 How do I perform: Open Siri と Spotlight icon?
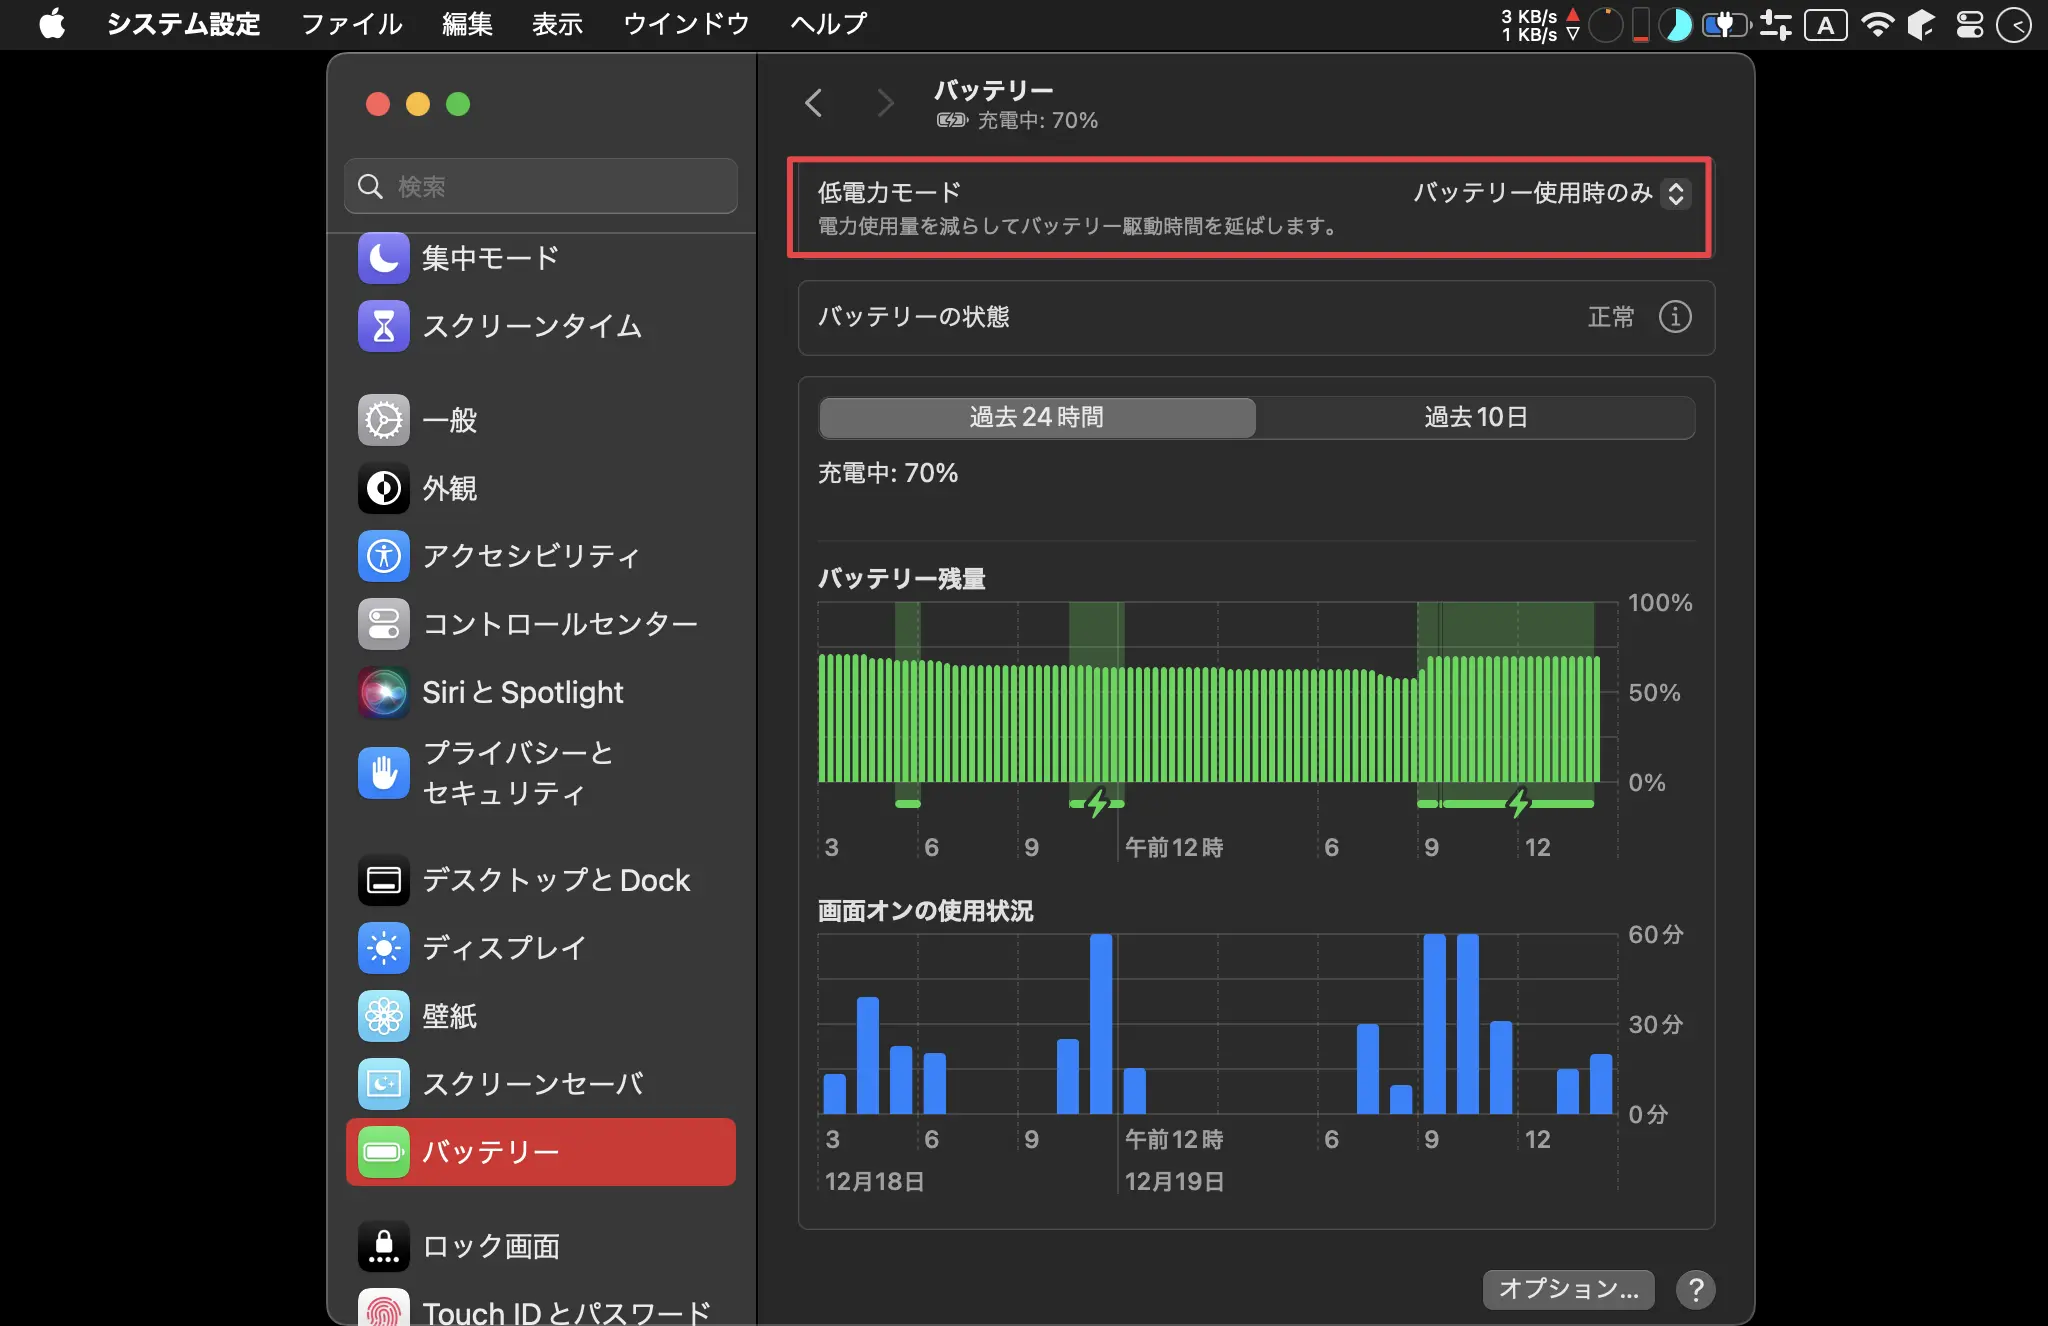384,692
